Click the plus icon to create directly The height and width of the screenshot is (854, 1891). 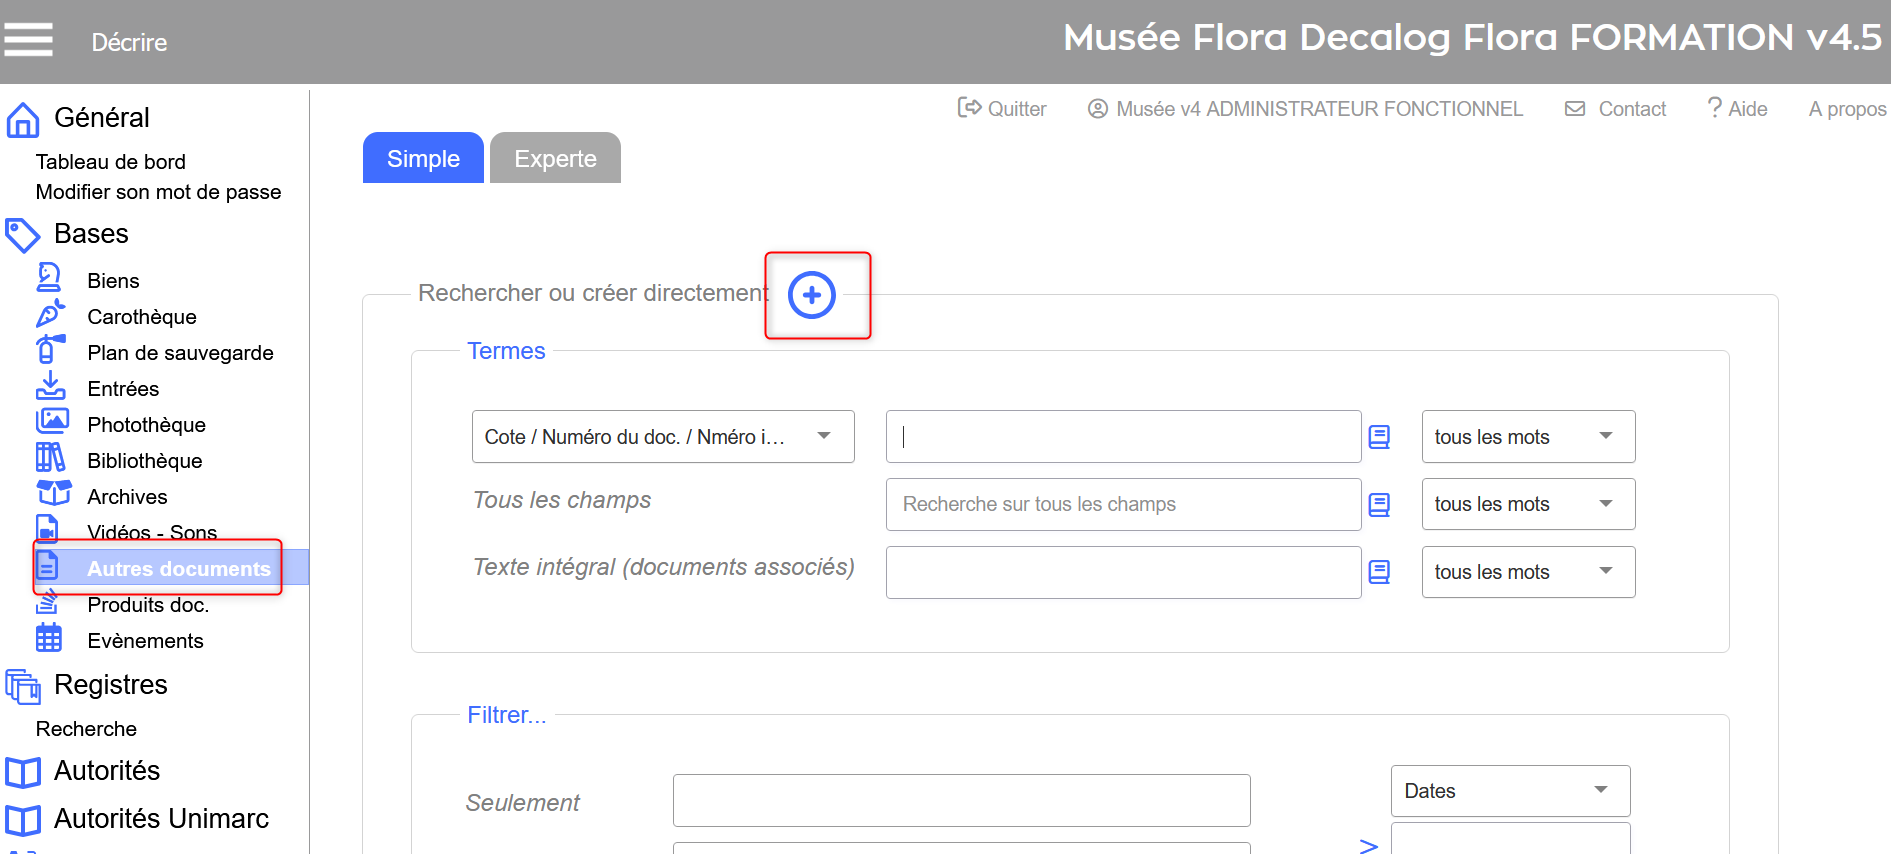[x=811, y=295]
